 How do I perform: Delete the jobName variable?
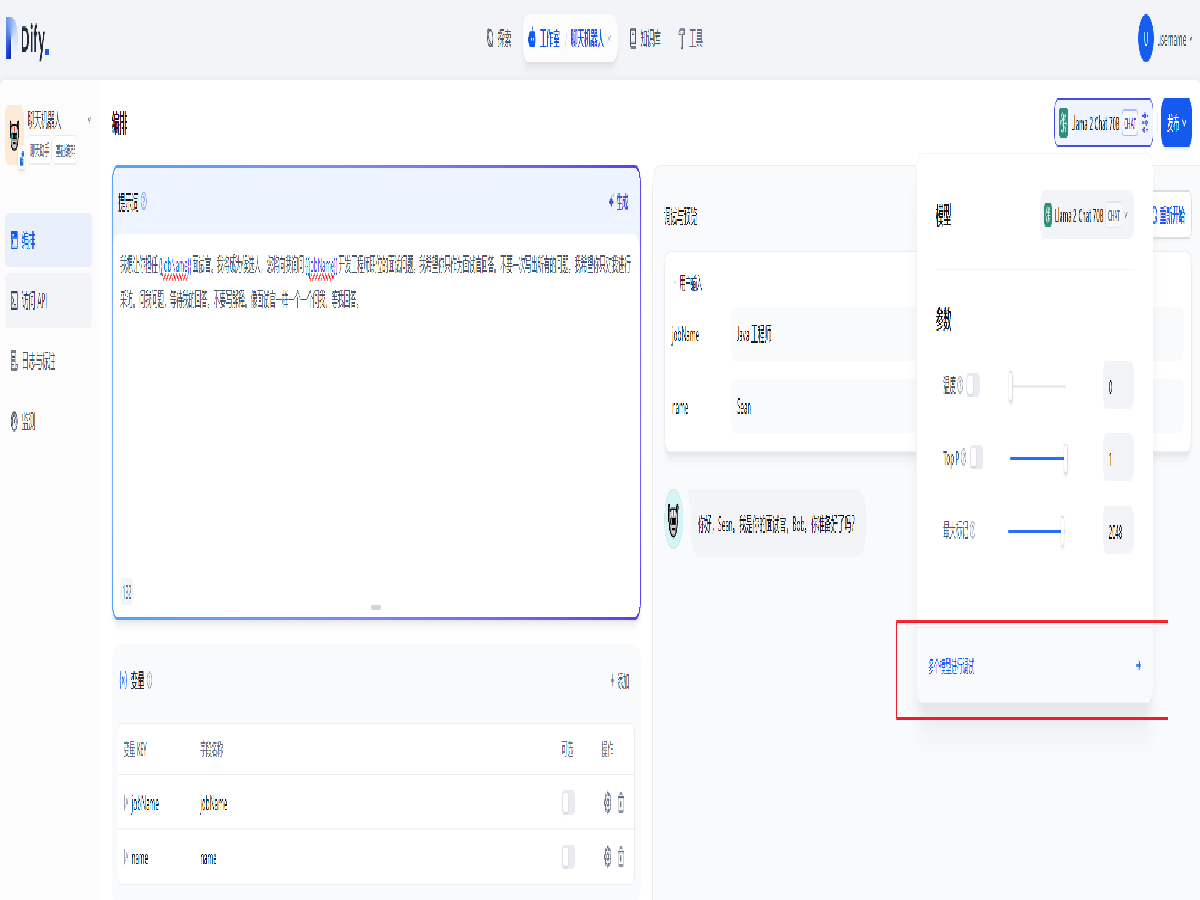coord(621,803)
